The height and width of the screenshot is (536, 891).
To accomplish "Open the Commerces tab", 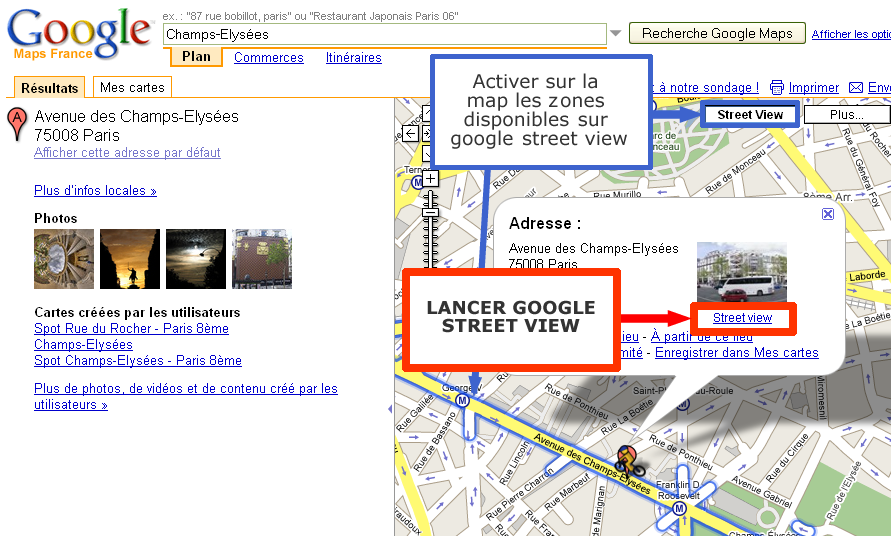I will coord(269,57).
